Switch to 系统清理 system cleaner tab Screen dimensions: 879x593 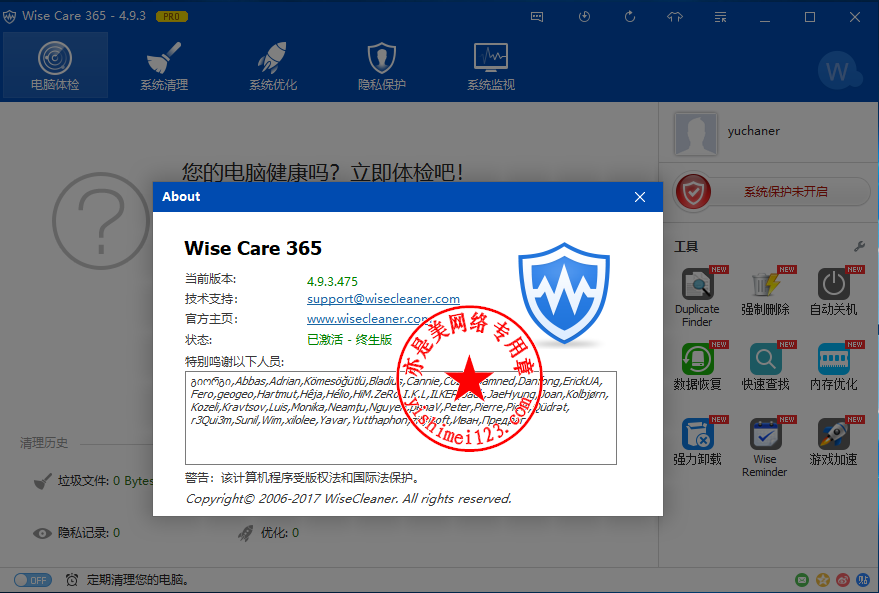pyautogui.click(x=164, y=66)
